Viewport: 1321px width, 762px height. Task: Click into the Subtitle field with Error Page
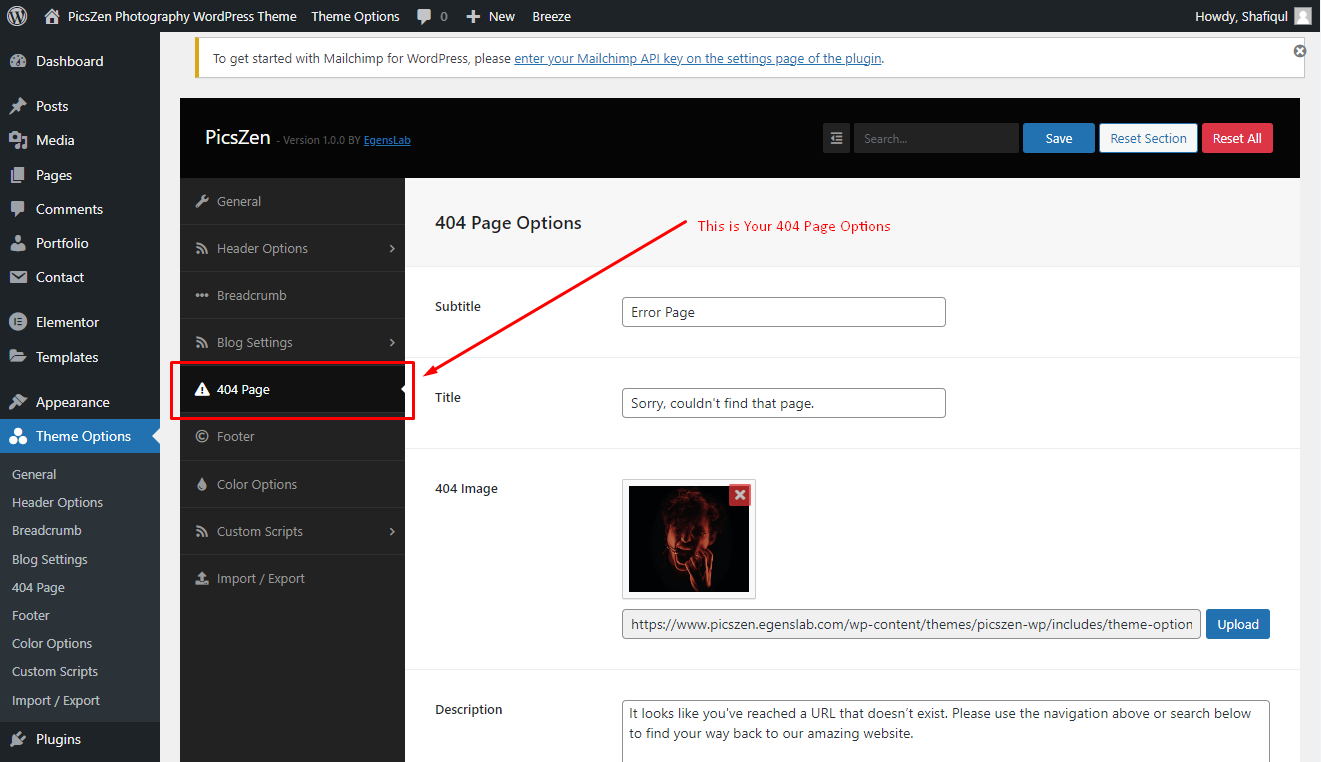(784, 312)
